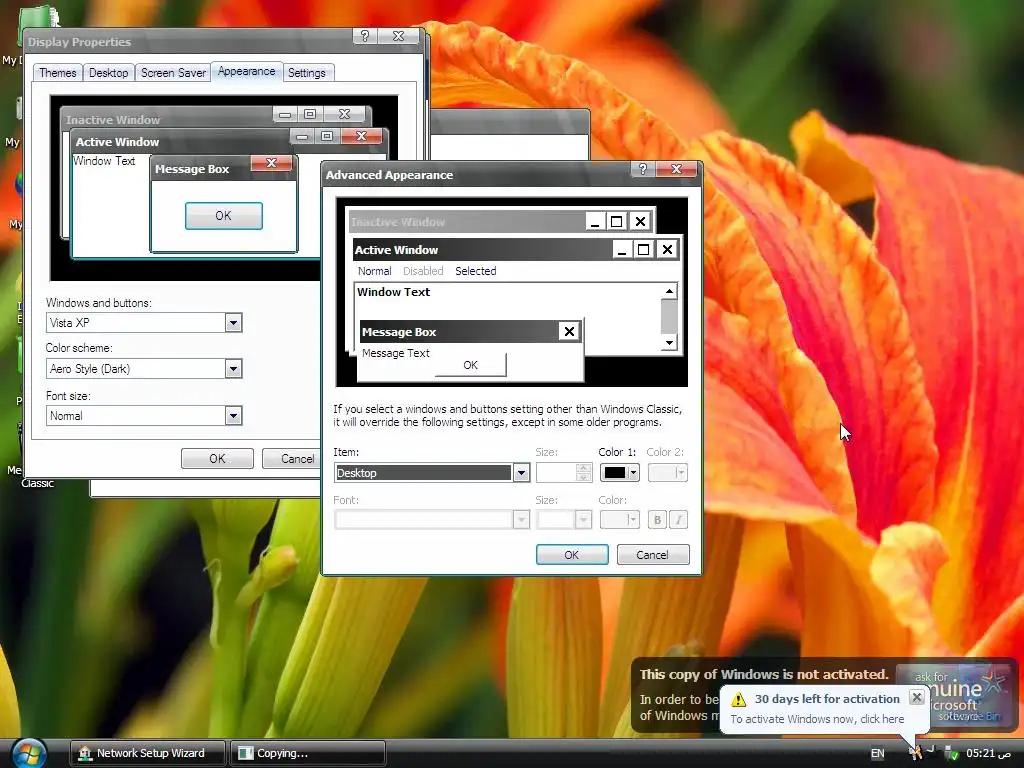Switch to the Desktop tab
The width and height of the screenshot is (1024, 768).
click(x=108, y=72)
